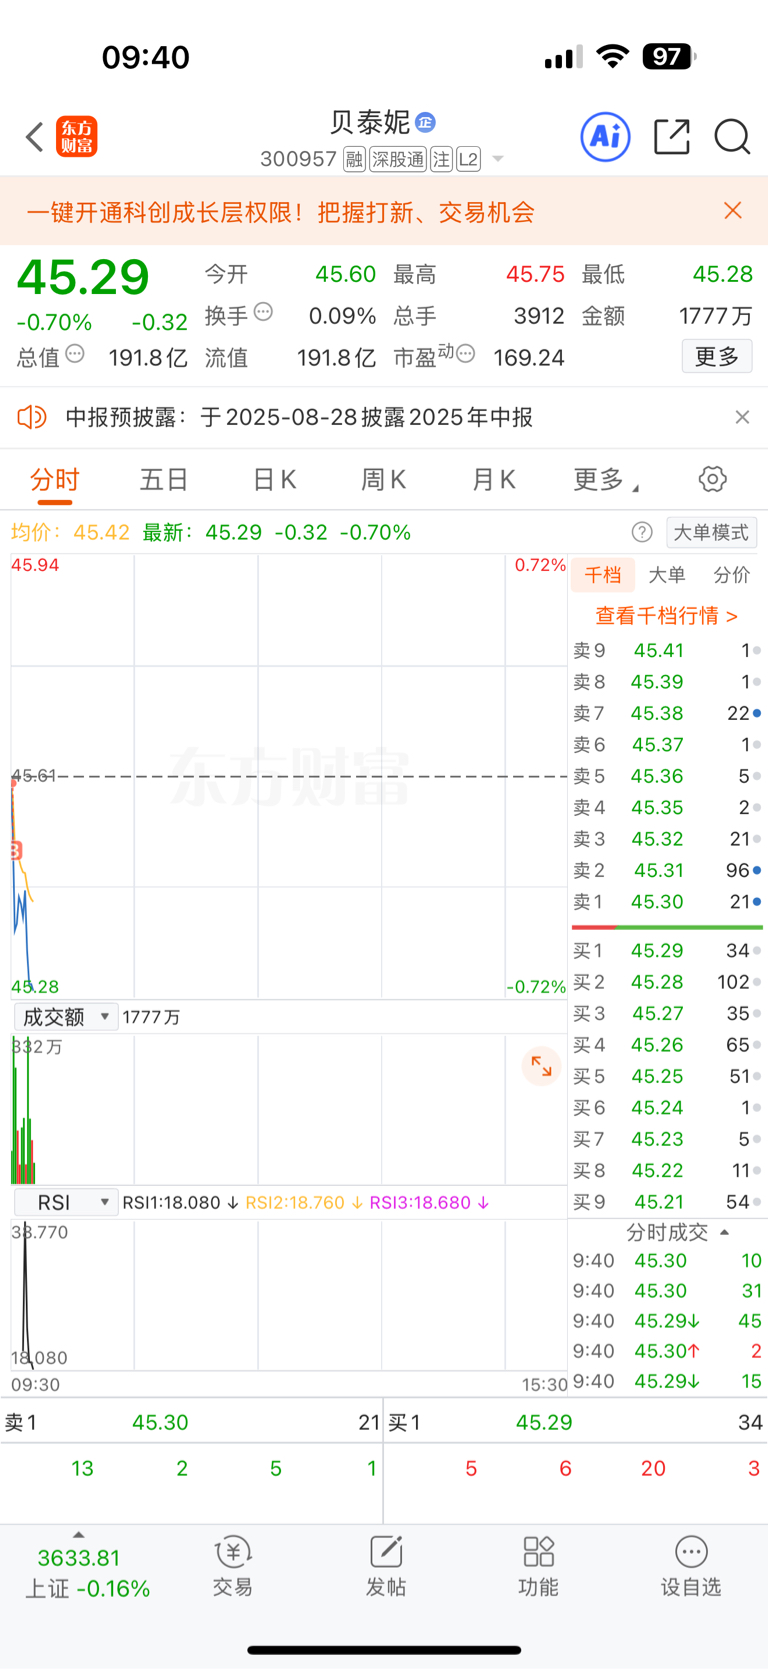Tap bottom 卖1 45.30 summary bar
This screenshot has width=768, height=1669.
coord(191,1422)
